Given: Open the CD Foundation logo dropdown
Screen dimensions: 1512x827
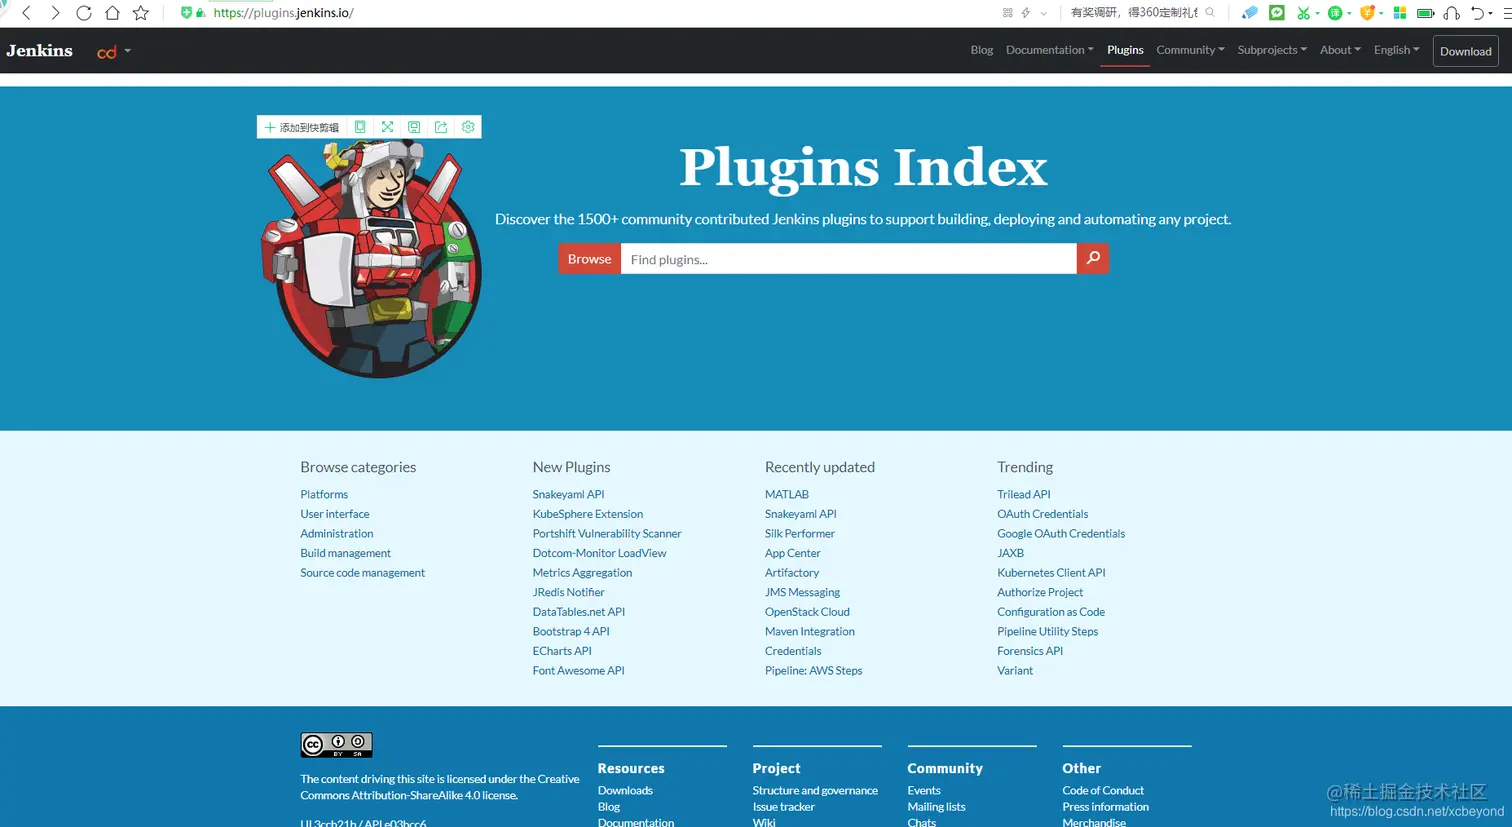Looking at the screenshot, I should click(114, 52).
